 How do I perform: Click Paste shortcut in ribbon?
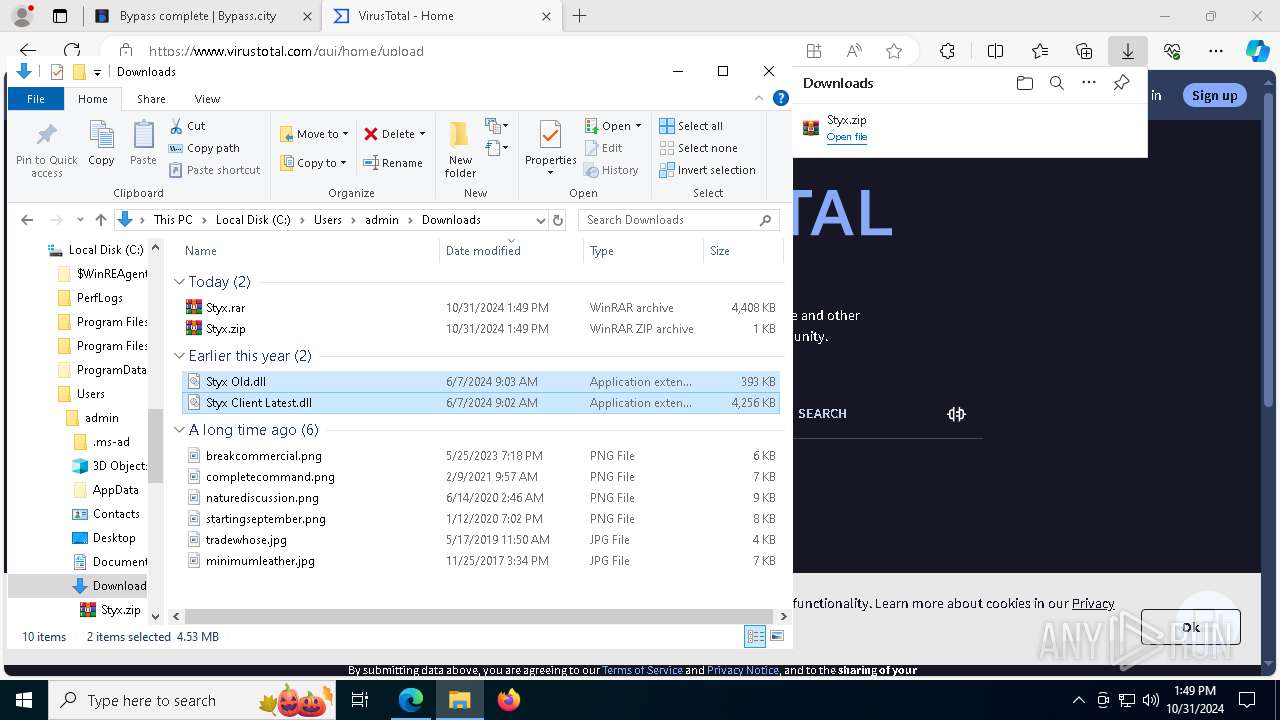[x=214, y=170]
